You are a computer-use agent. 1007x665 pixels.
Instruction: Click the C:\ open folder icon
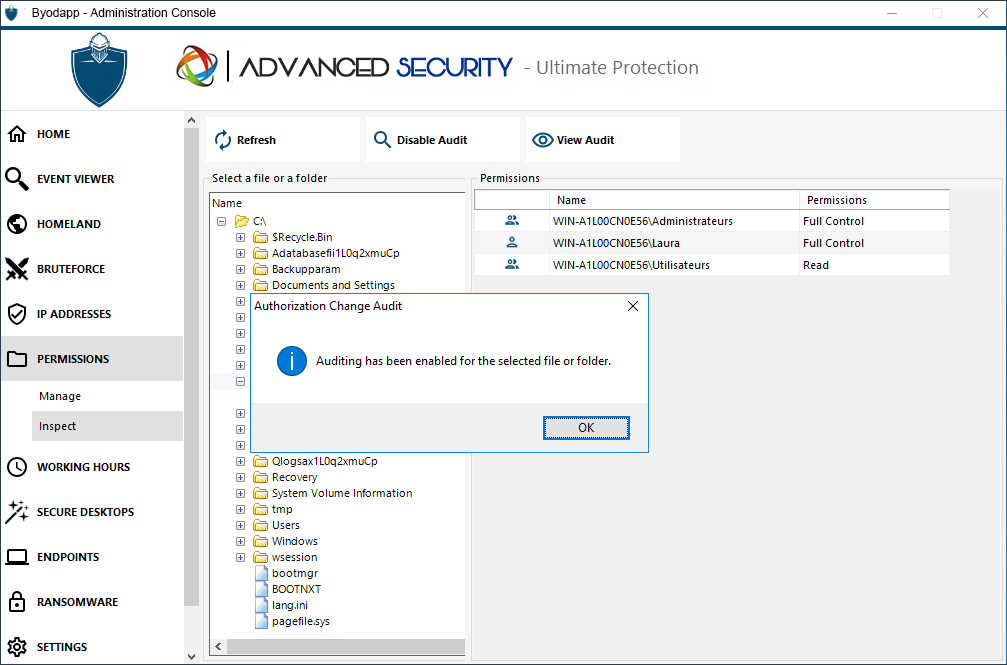point(241,221)
